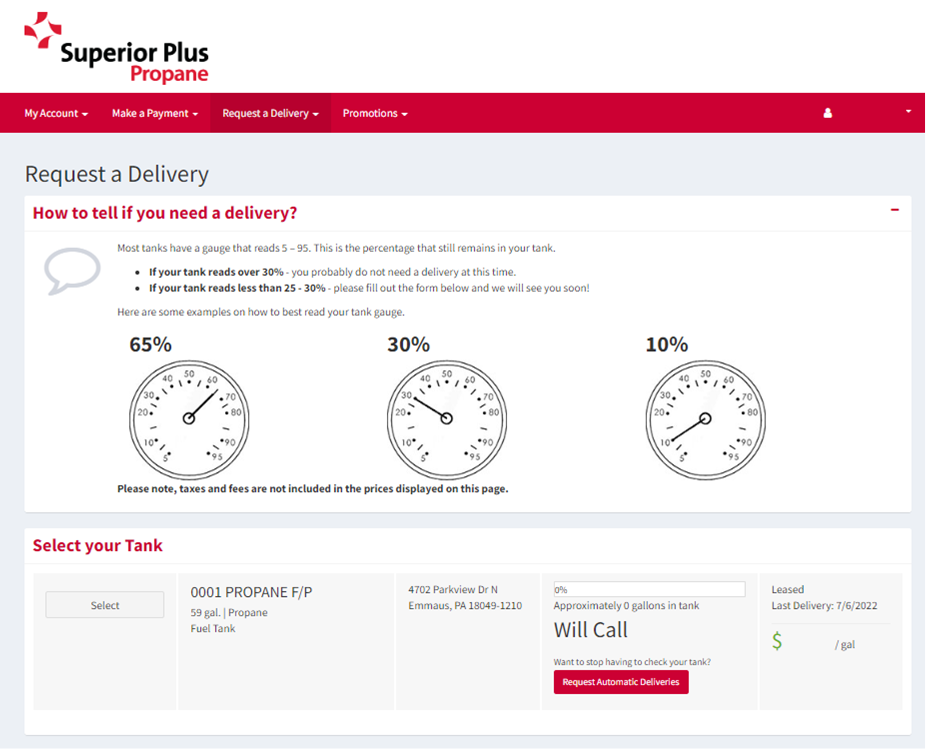Expand the caret dropdown beside the user icon
926x749 pixels.
[x=908, y=111]
